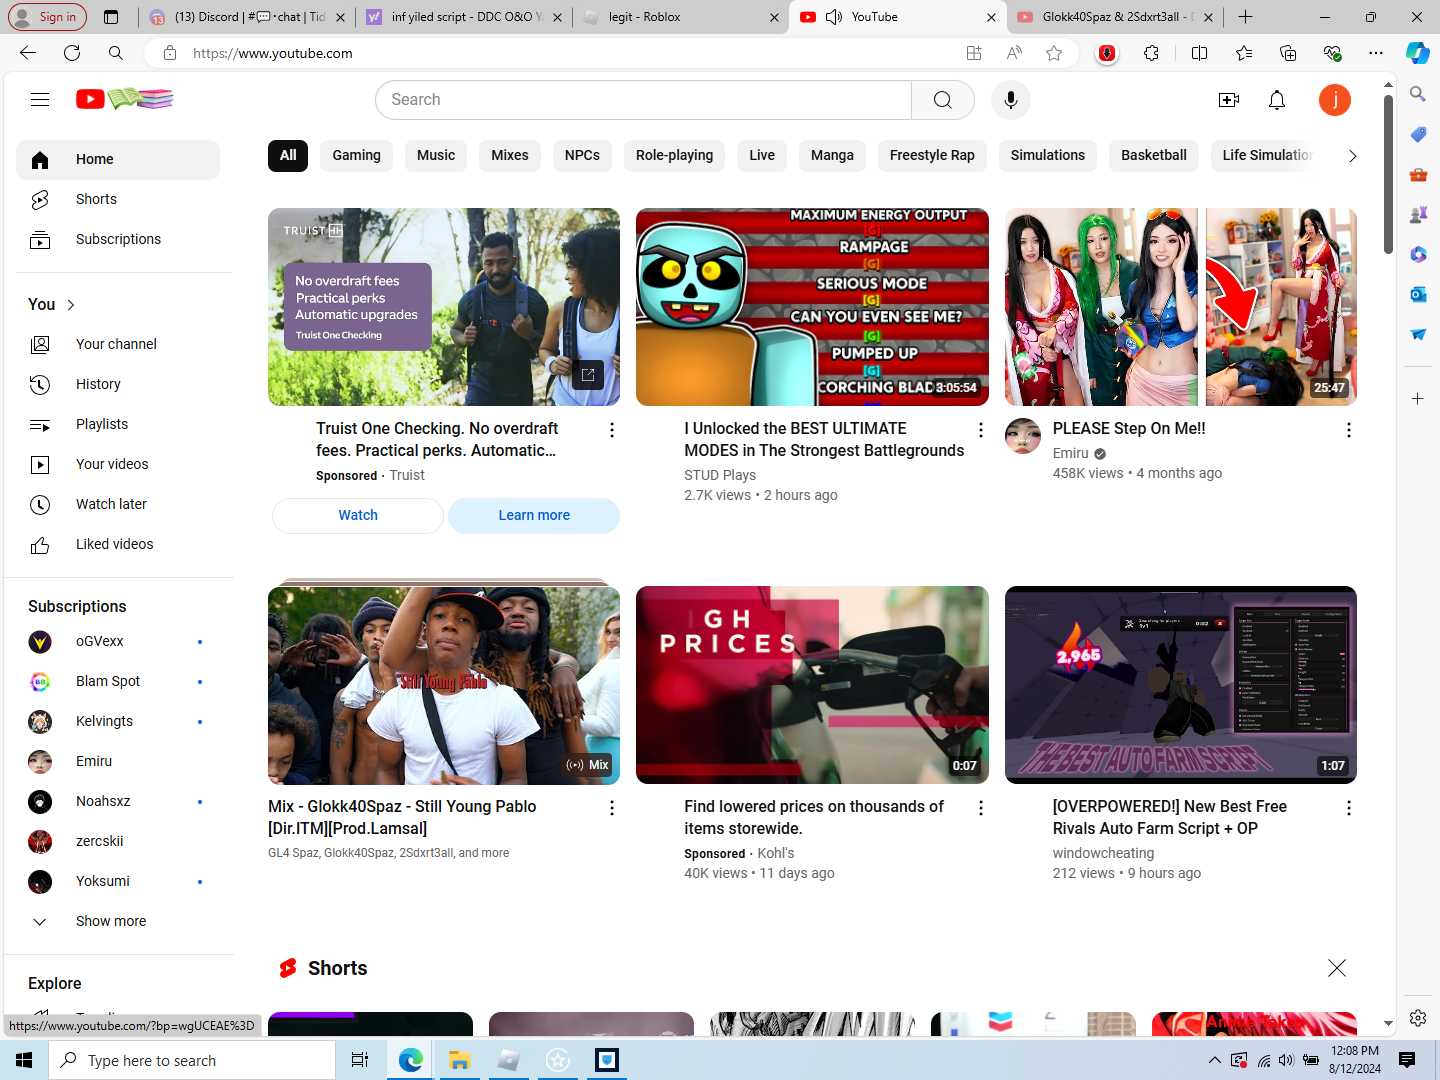Open Your channel in sidebar
This screenshot has width=1440, height=1080.
pos(118,344)
